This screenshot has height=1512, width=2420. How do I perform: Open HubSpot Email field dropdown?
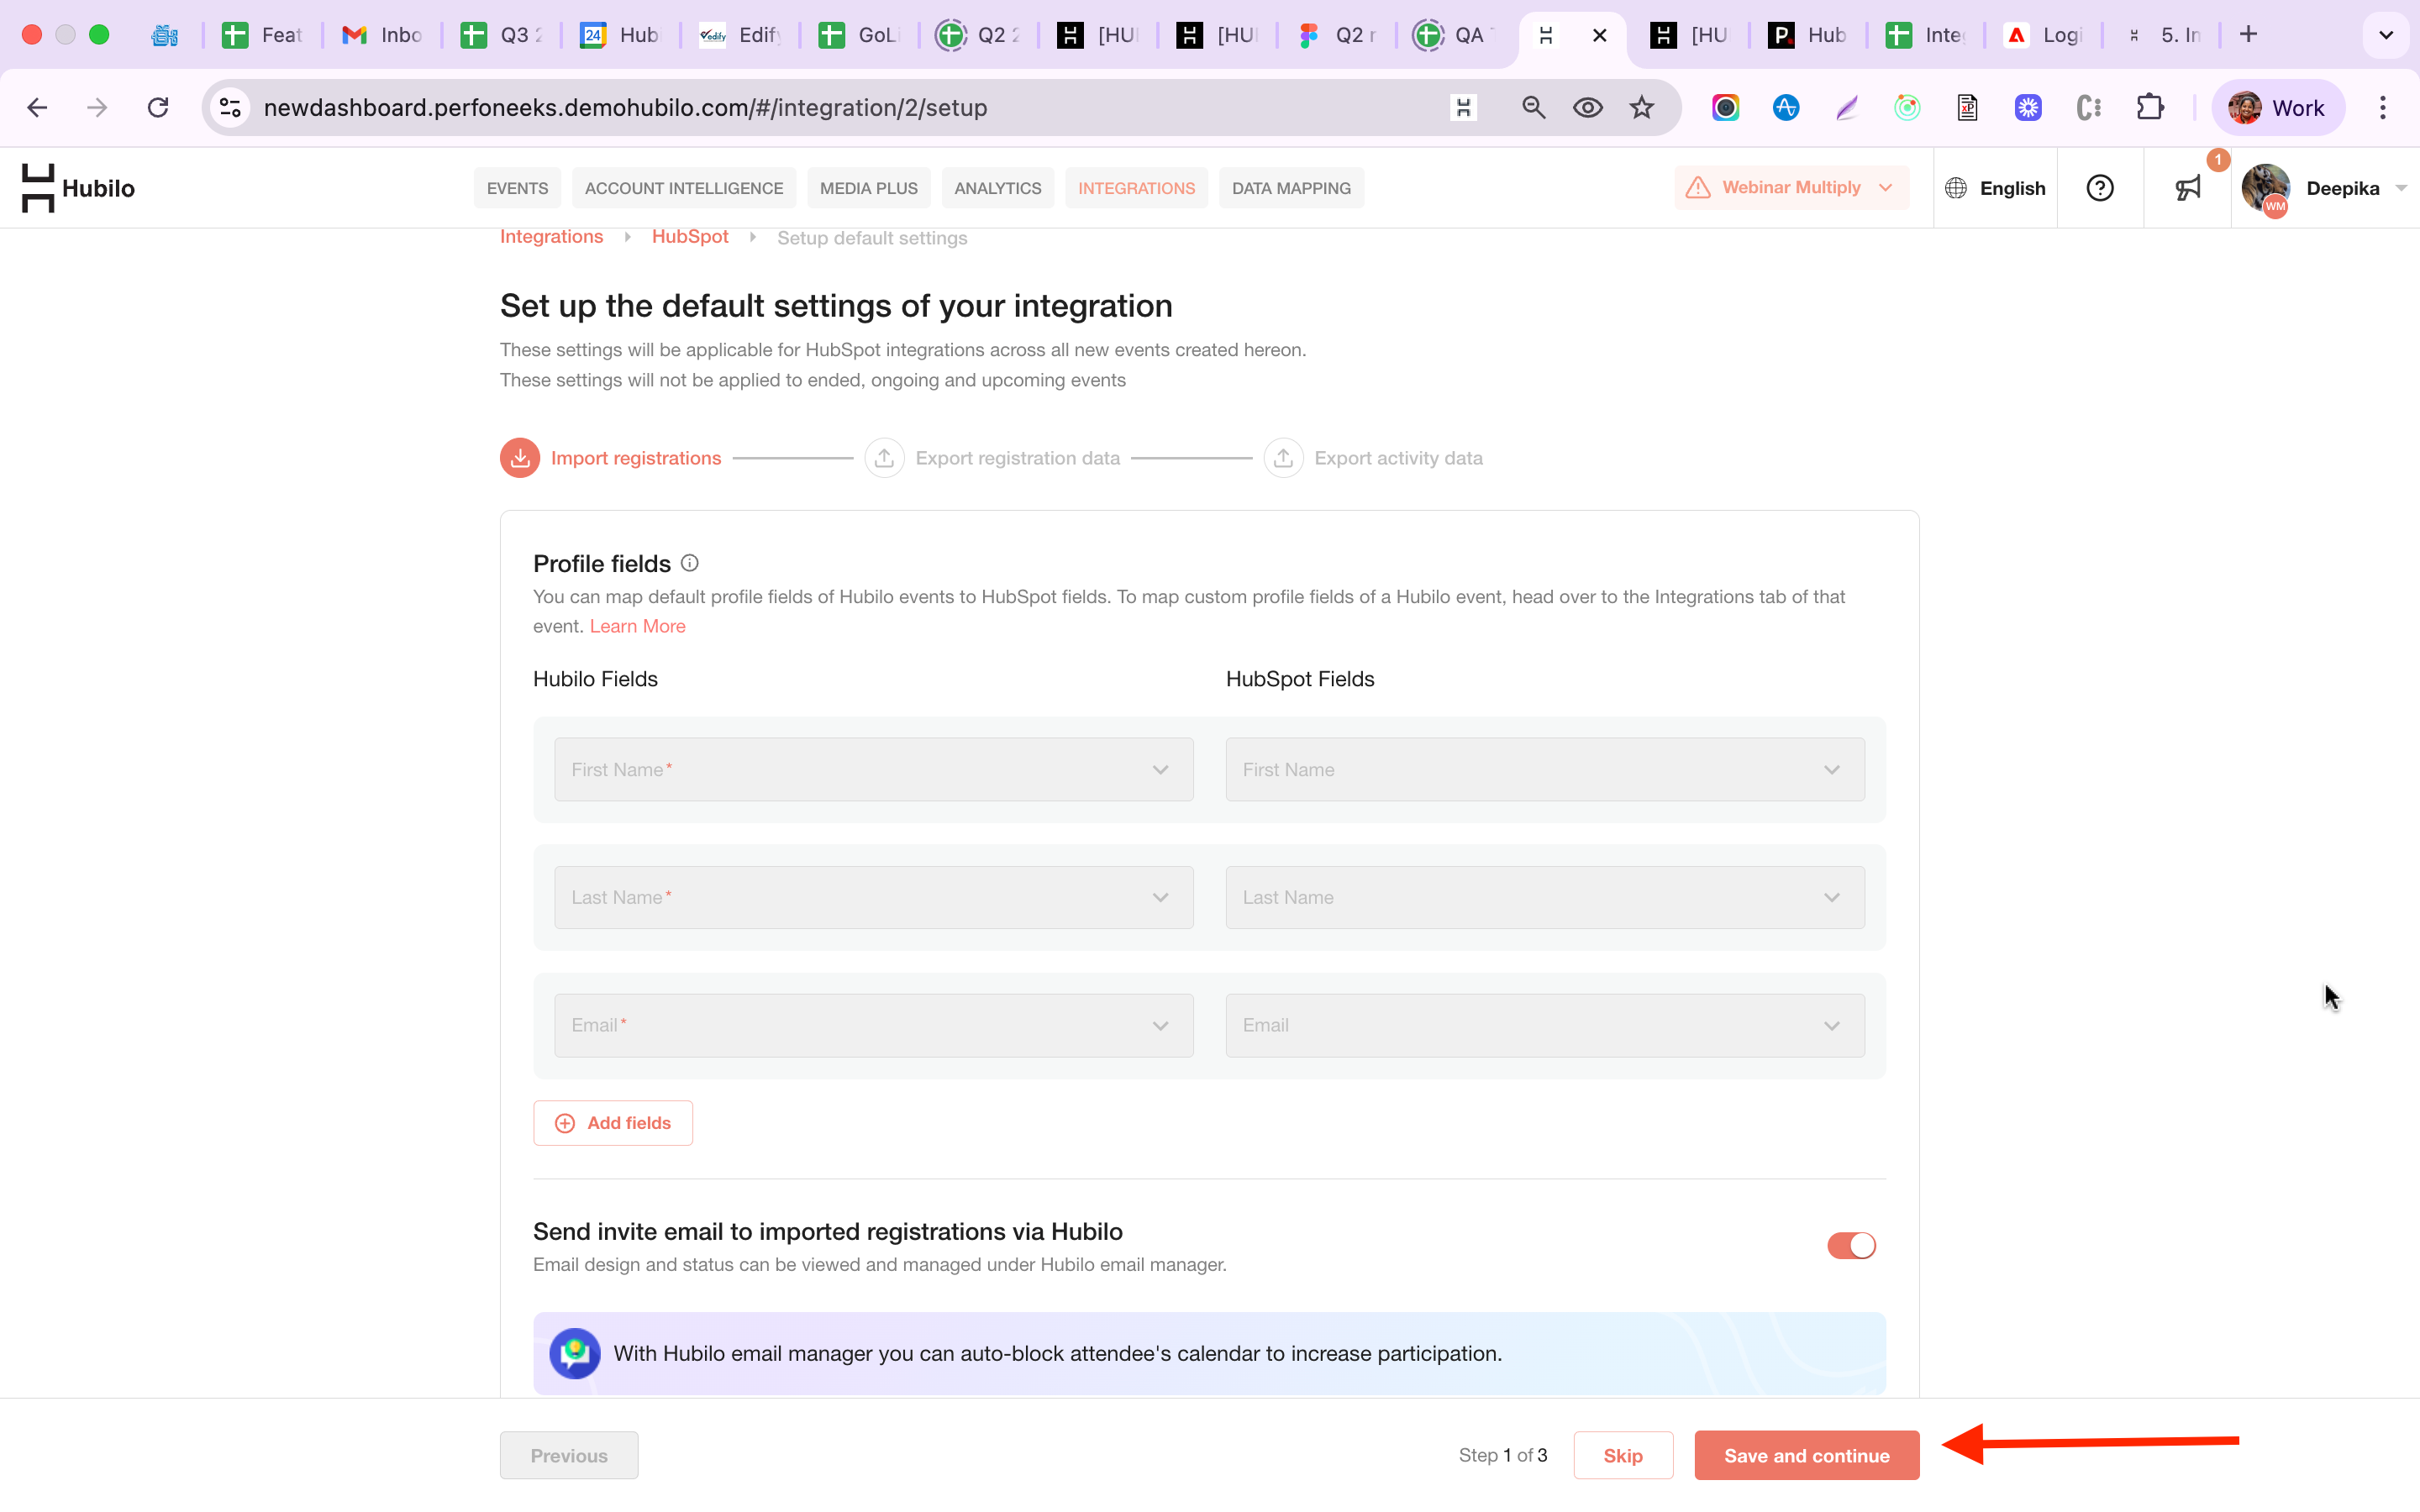1545,1025
